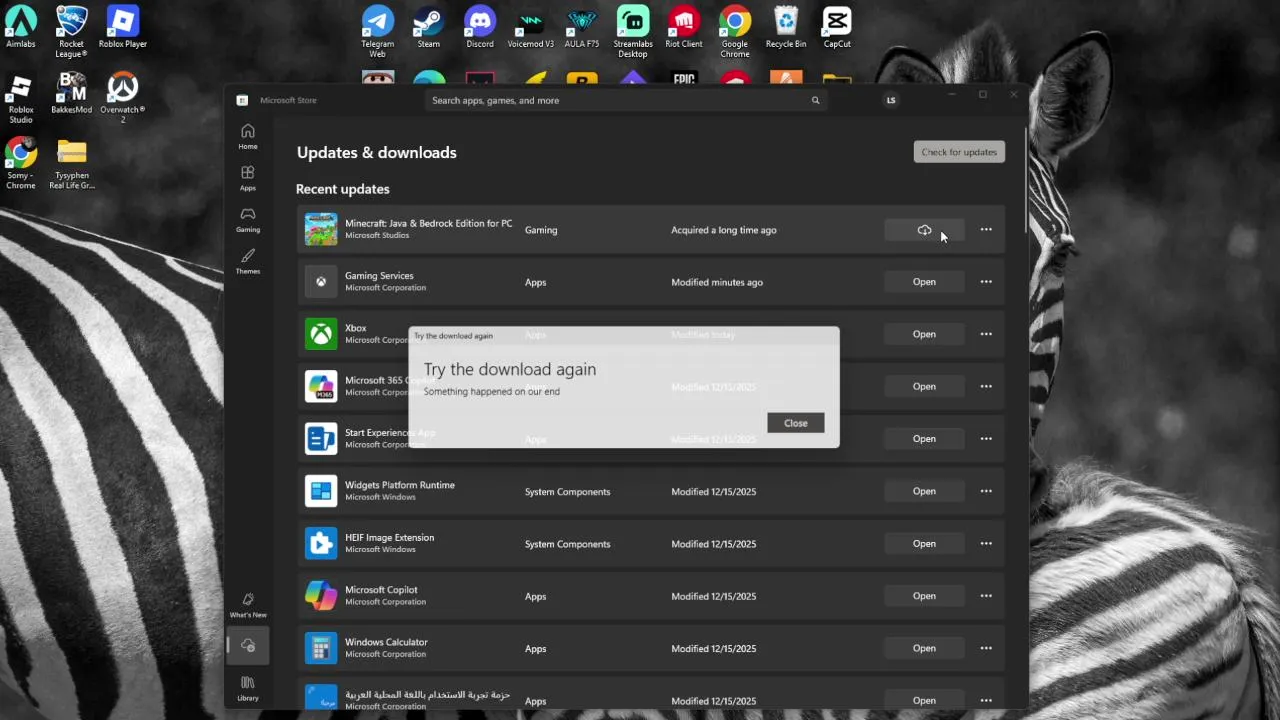1280x720 pixels.
Task: Open more options for Start Experiences App
Action: coord(986,438)
